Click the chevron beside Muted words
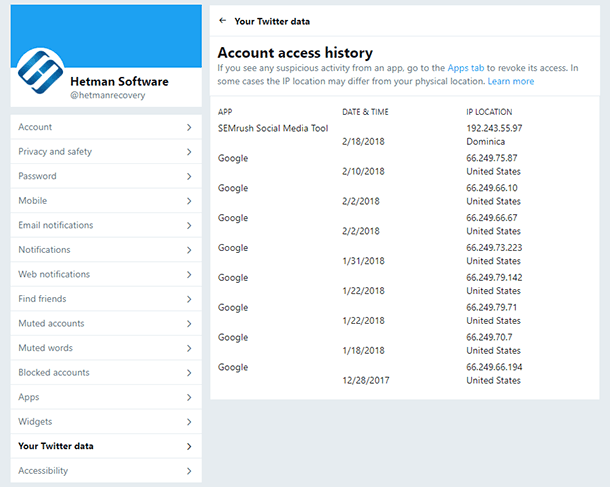The image size is (610, 487). 189,348
